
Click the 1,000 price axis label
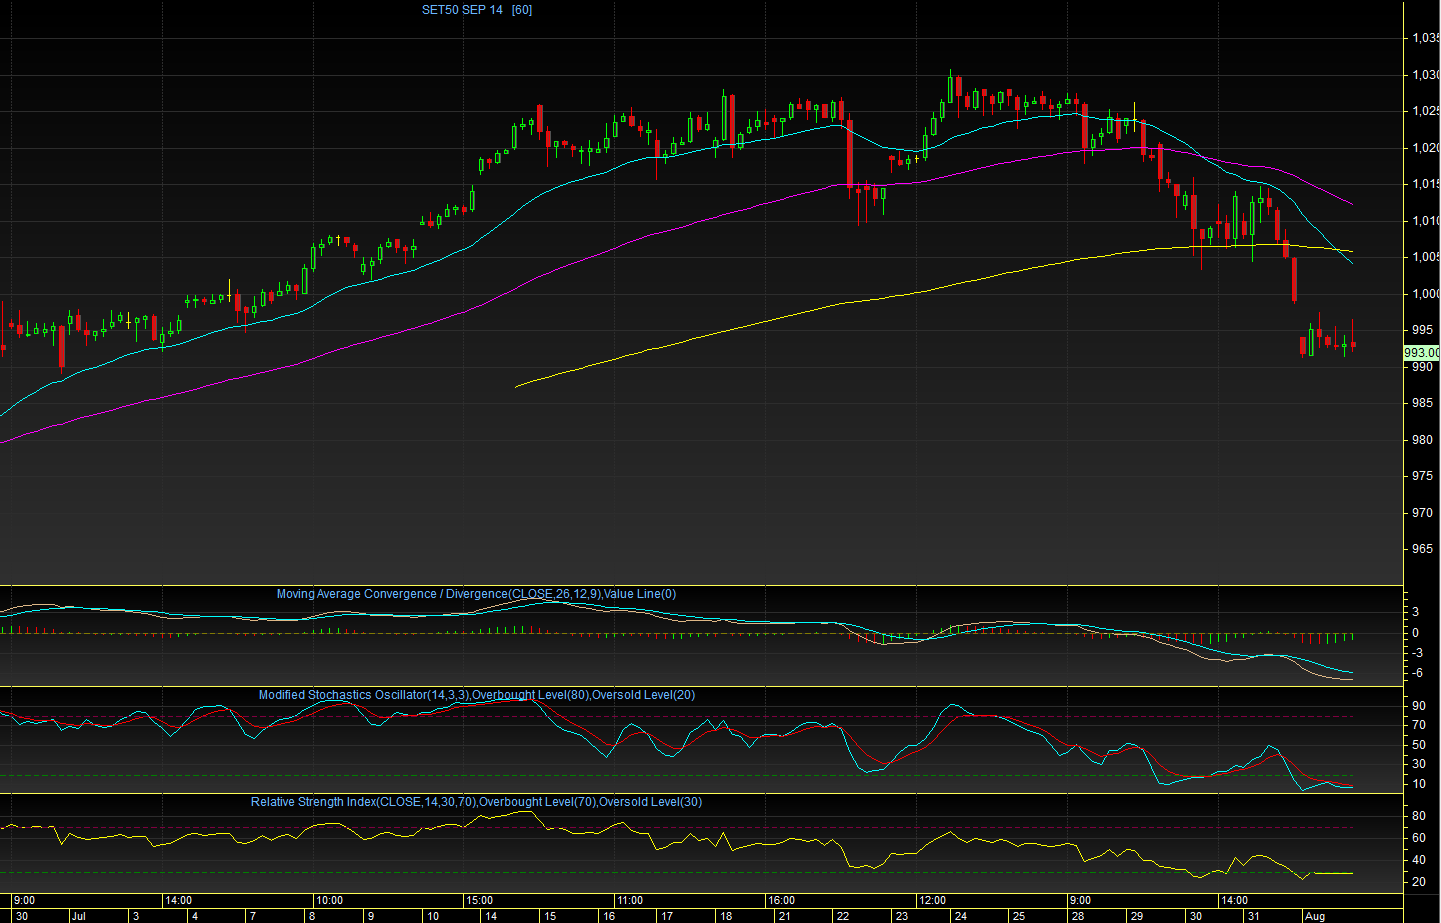pos(1426,294)
